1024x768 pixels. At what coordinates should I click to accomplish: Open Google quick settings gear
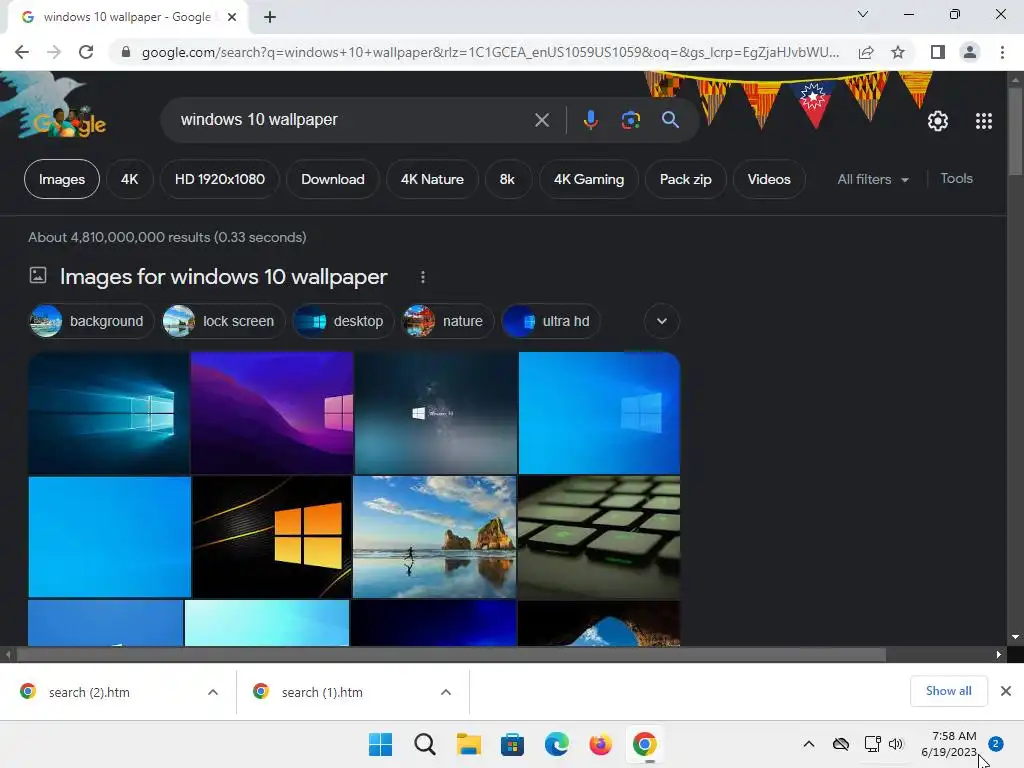(x=938, y=121)
